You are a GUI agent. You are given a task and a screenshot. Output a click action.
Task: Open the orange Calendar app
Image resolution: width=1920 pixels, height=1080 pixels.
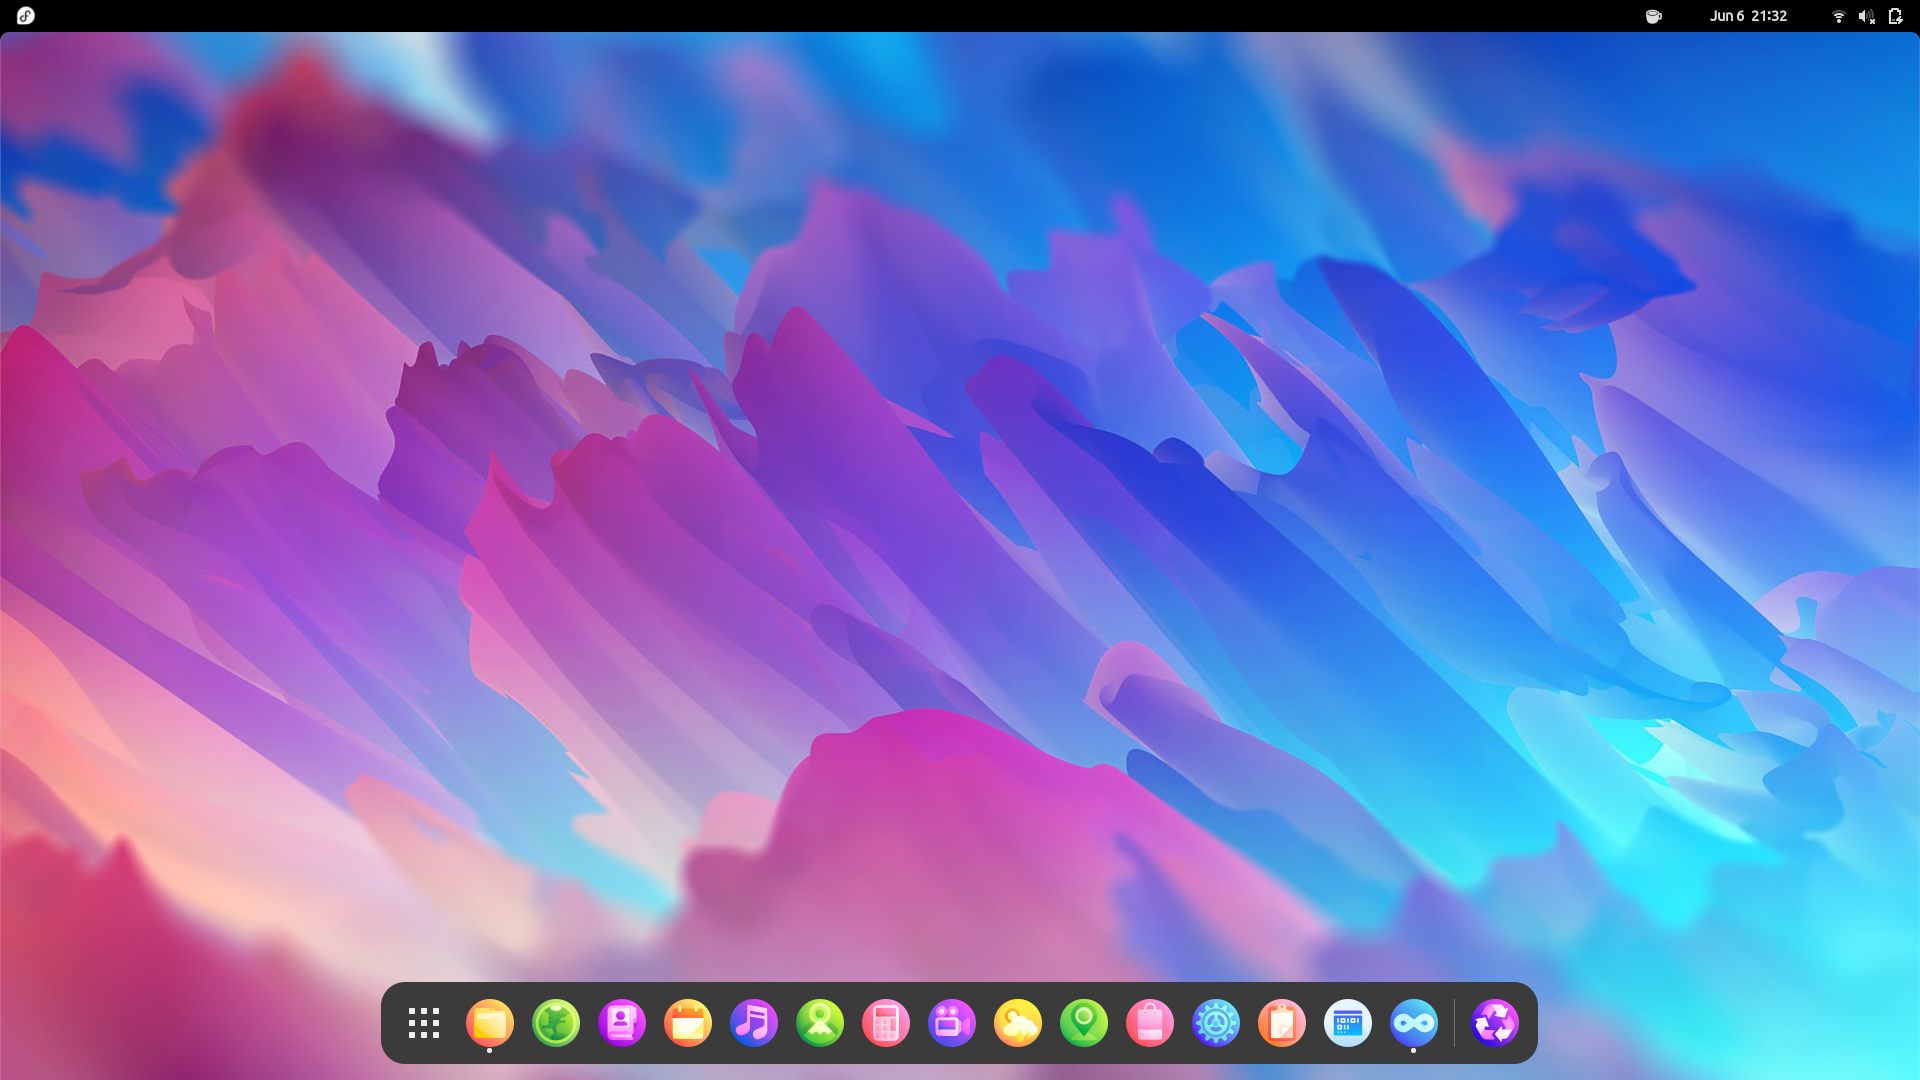pyautogui.click(x=688, y=1023)
